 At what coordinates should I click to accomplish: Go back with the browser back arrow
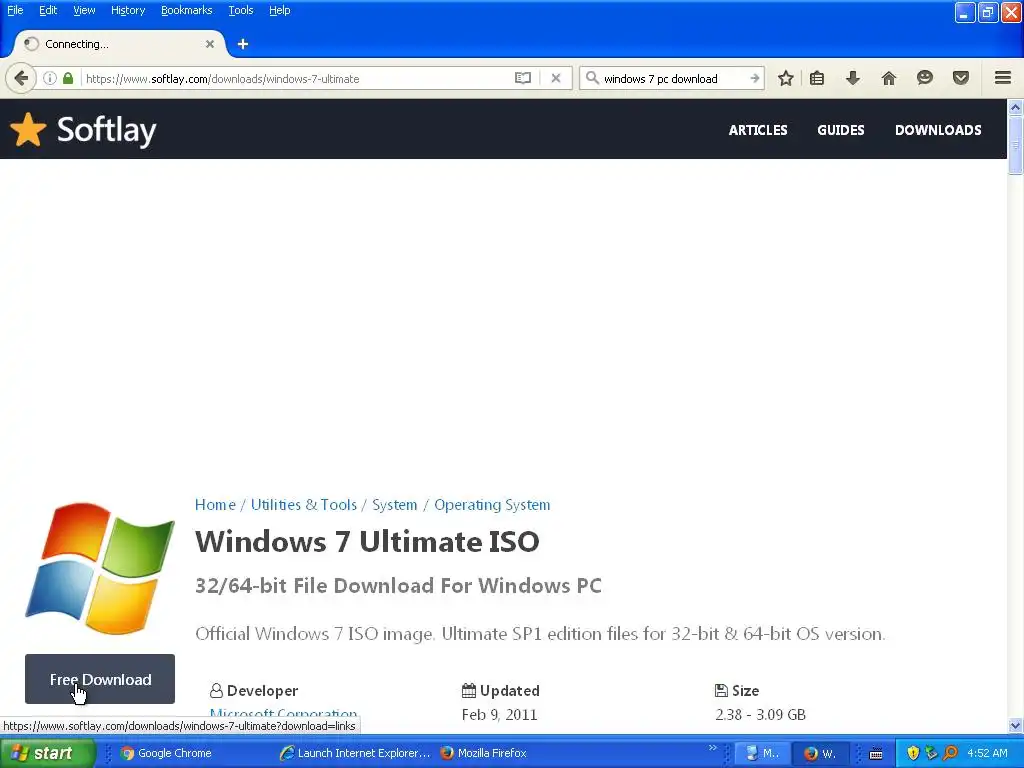tap(20, 78)
